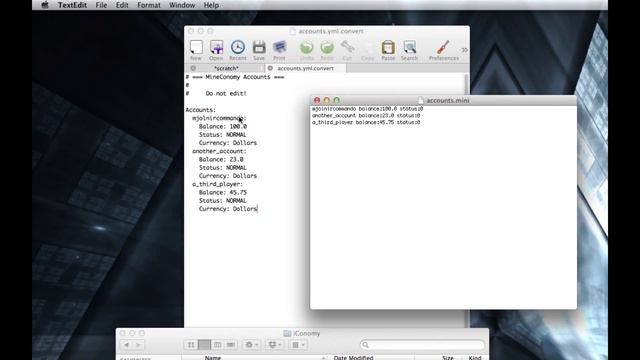This screenshot has width=640, height=360.
Task: Click the Search magnifier toolbar icon
Action: point(409,47)
